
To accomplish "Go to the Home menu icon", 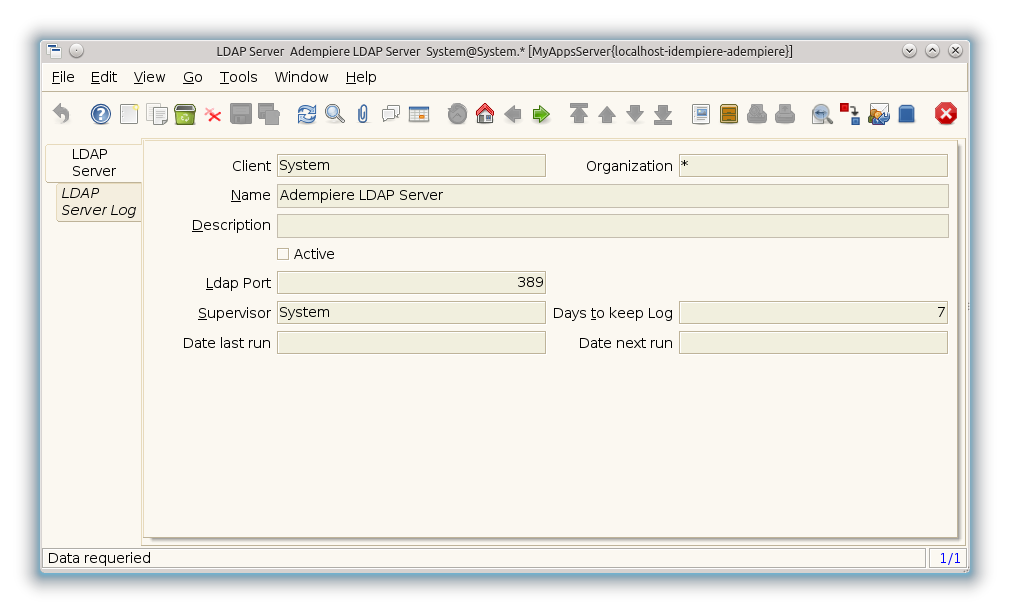I will click(x=485, y=114).
